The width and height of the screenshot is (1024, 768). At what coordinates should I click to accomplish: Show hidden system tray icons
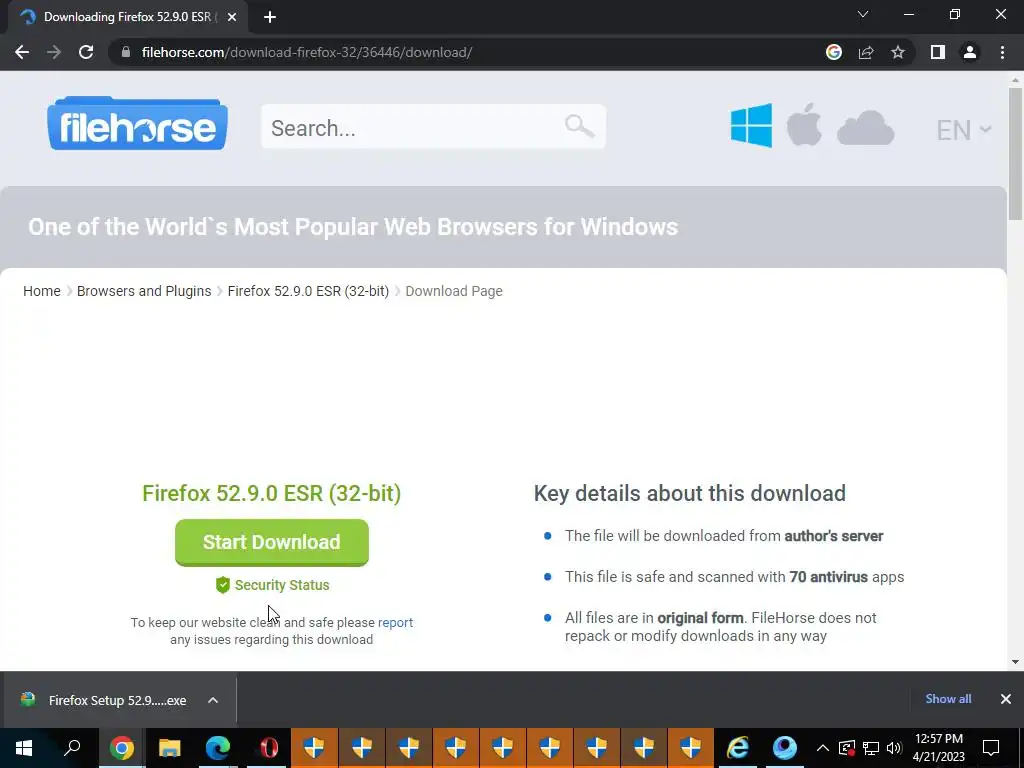coord(823,748)
